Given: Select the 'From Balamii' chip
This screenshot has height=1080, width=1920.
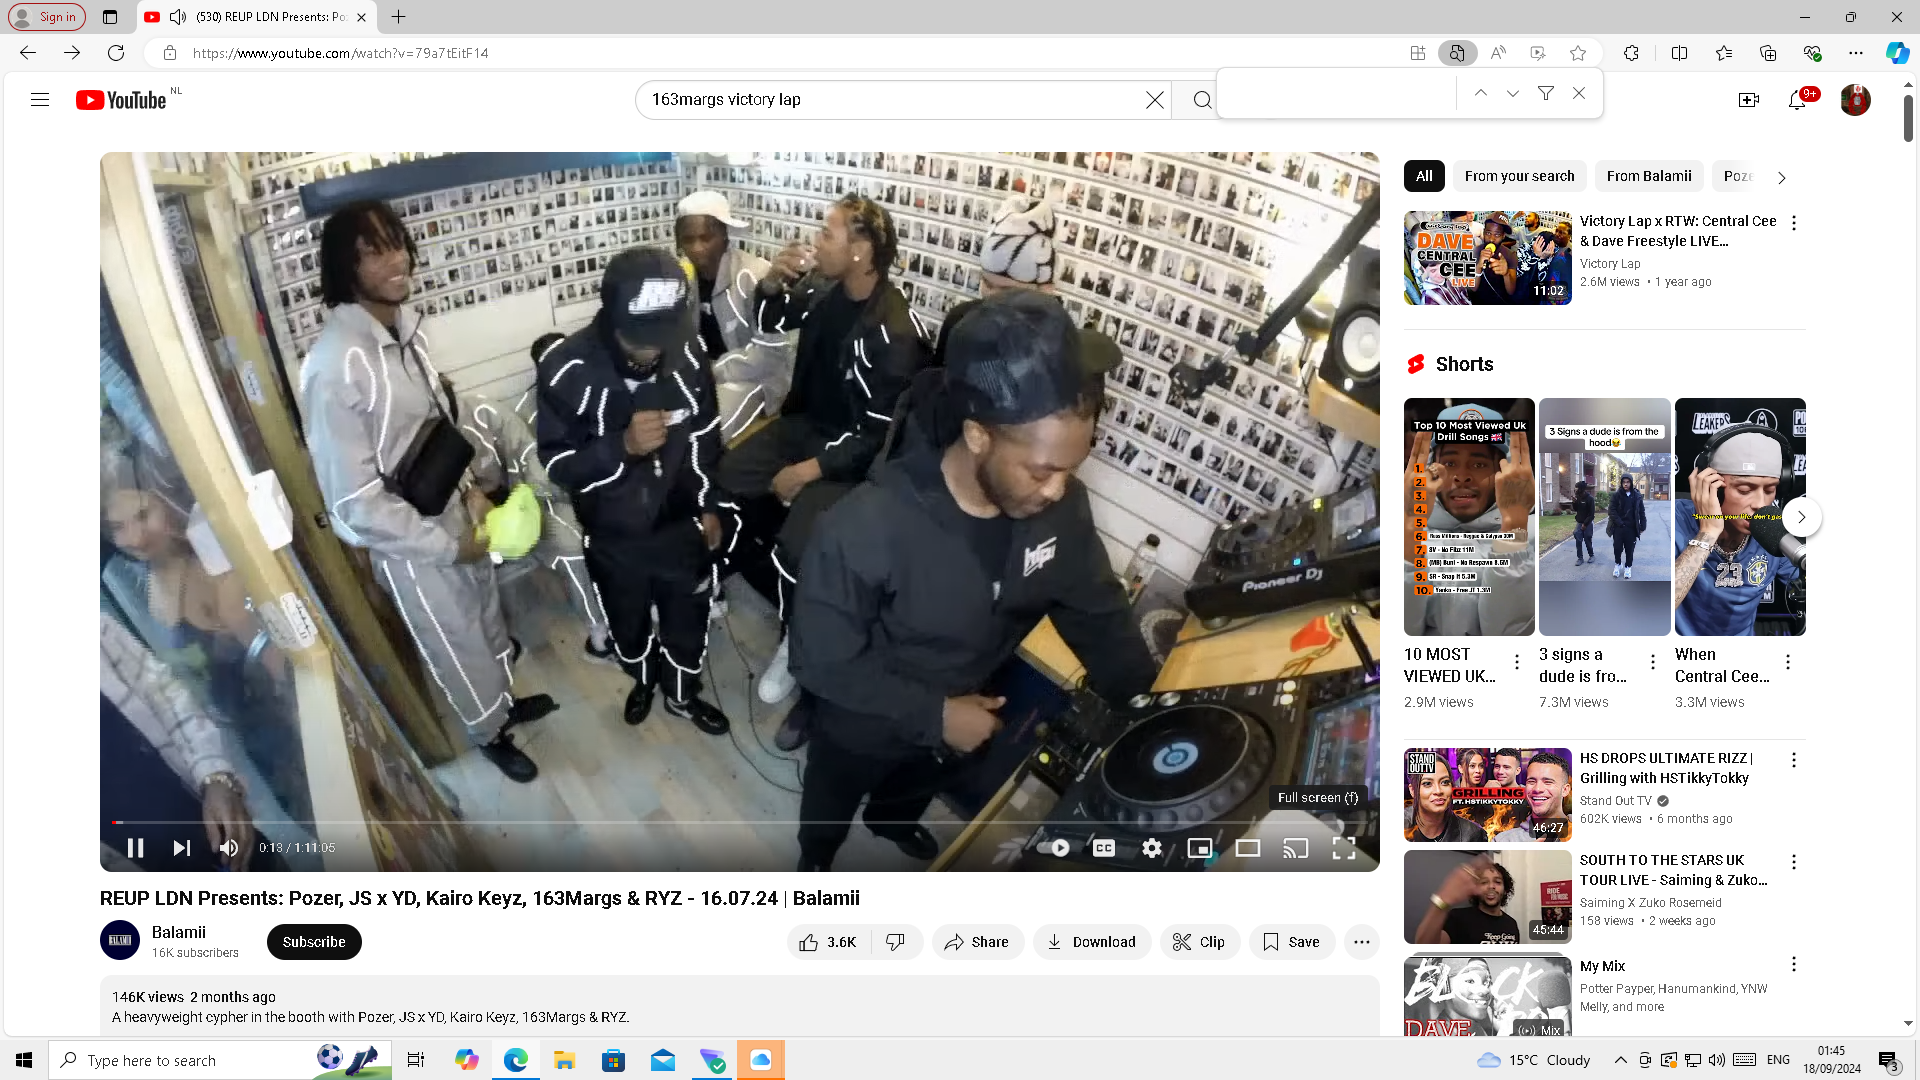Looking at the screenshot, I should tap(1649, 176).
